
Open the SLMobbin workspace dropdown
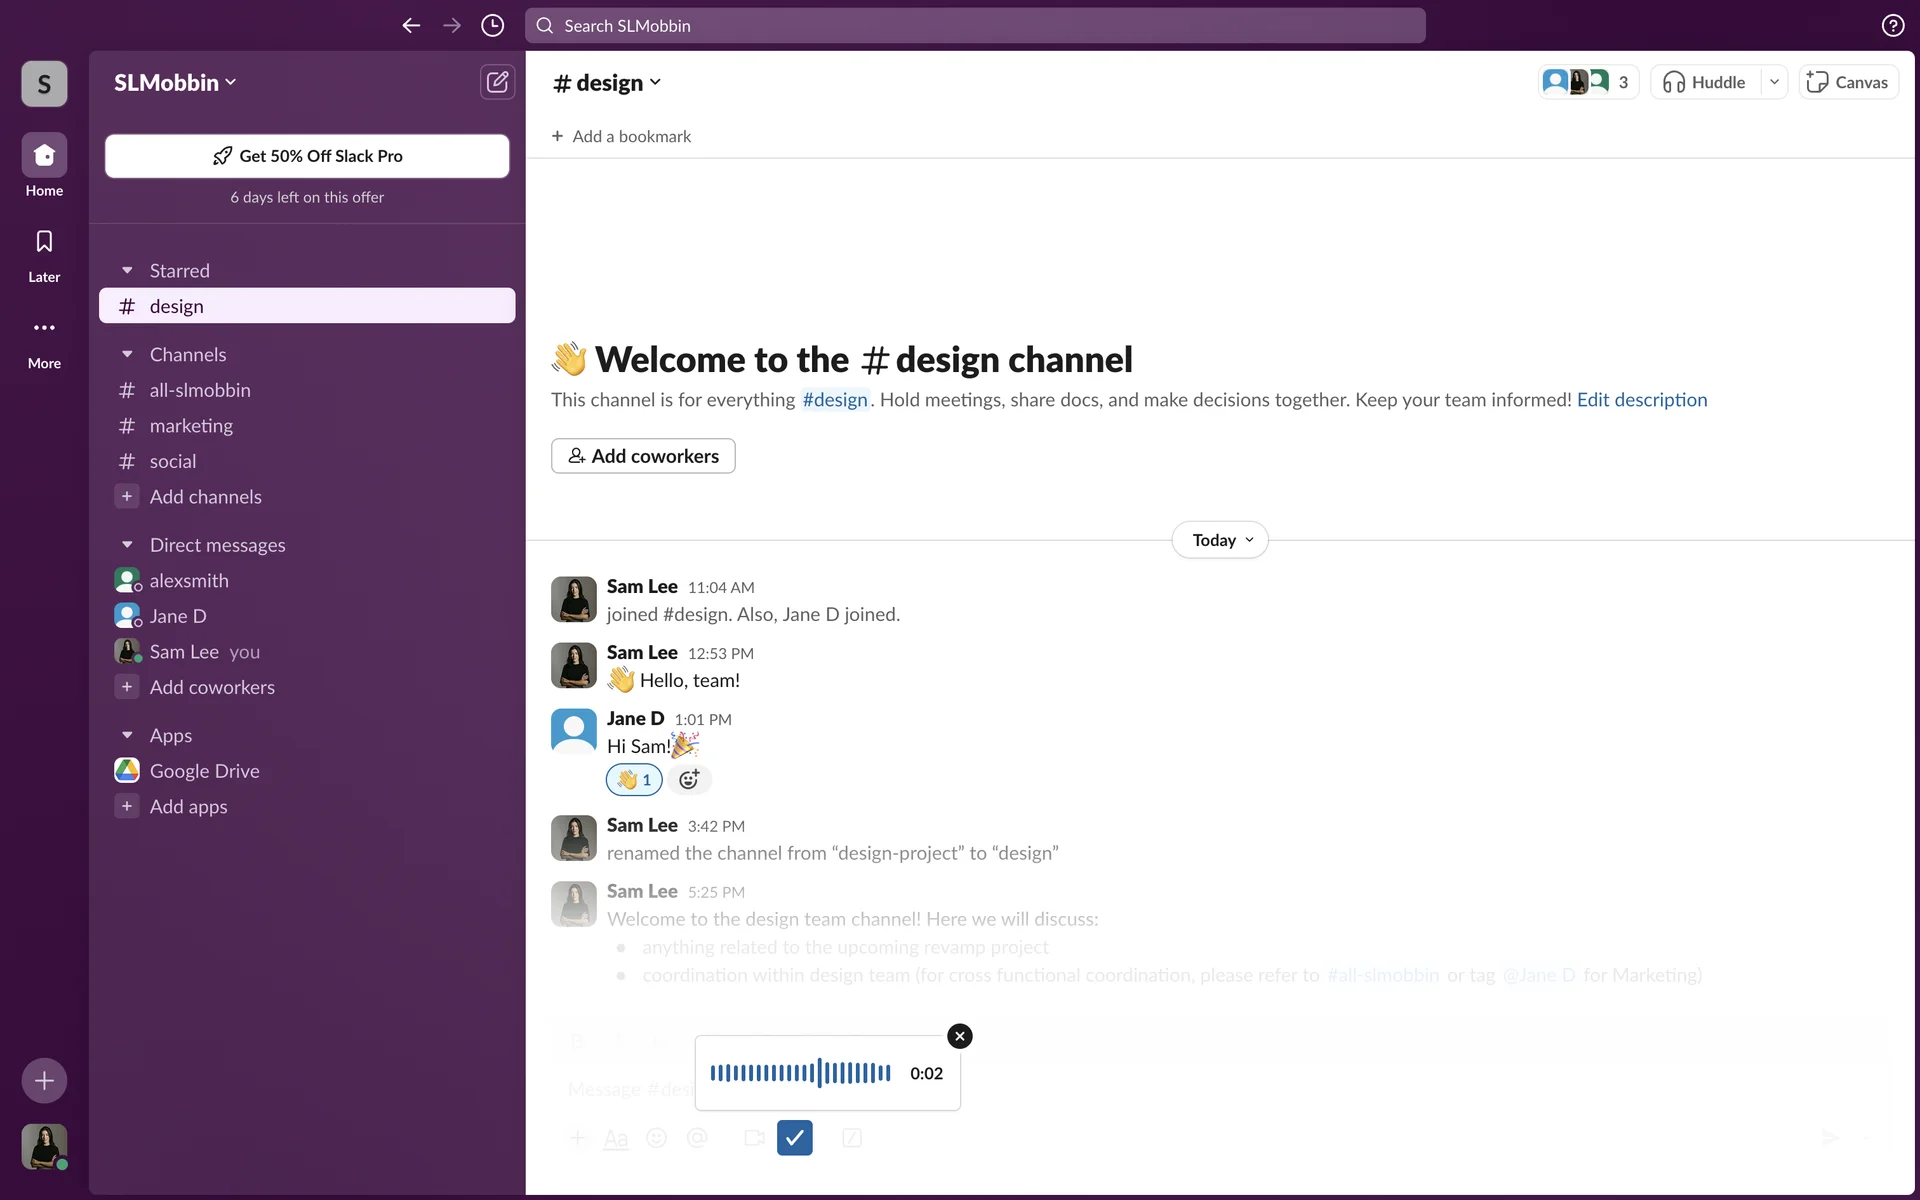click(x=175, y=83)
